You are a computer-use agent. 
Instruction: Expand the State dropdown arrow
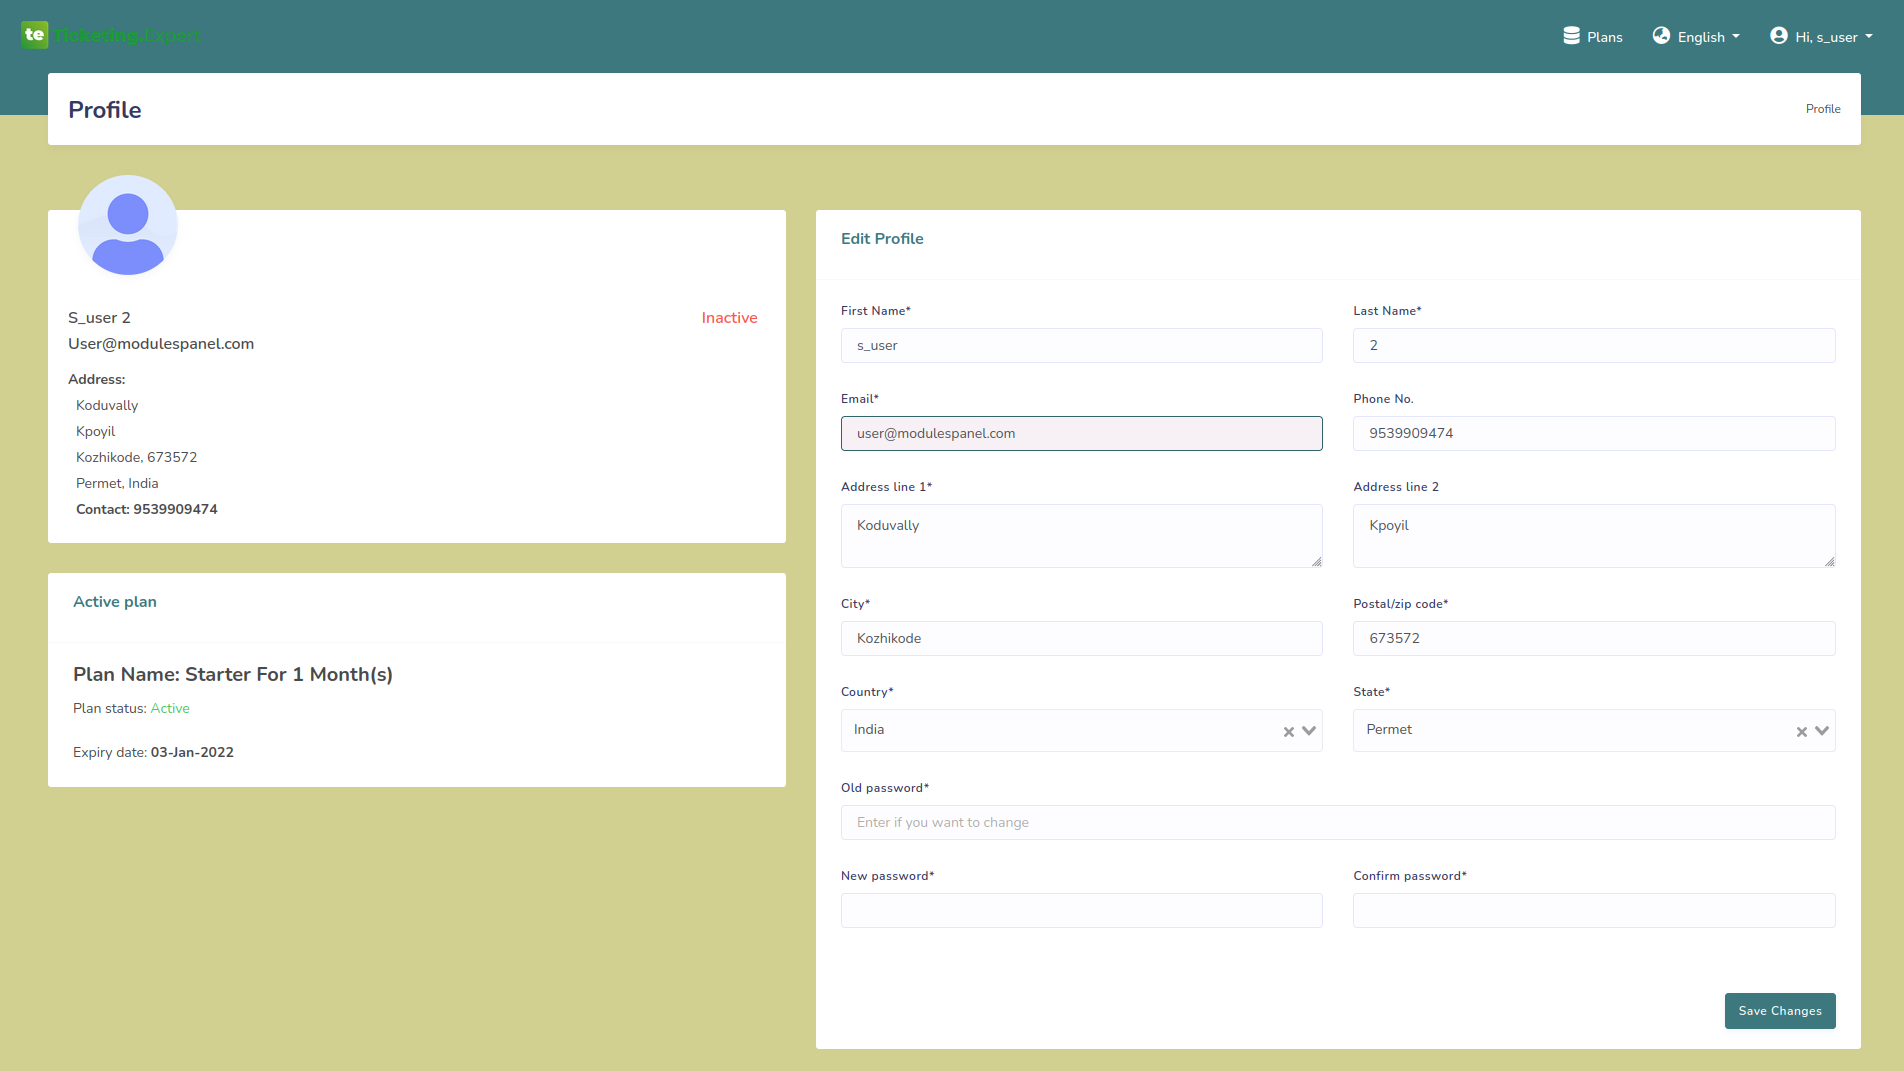tap(1822, 731)
